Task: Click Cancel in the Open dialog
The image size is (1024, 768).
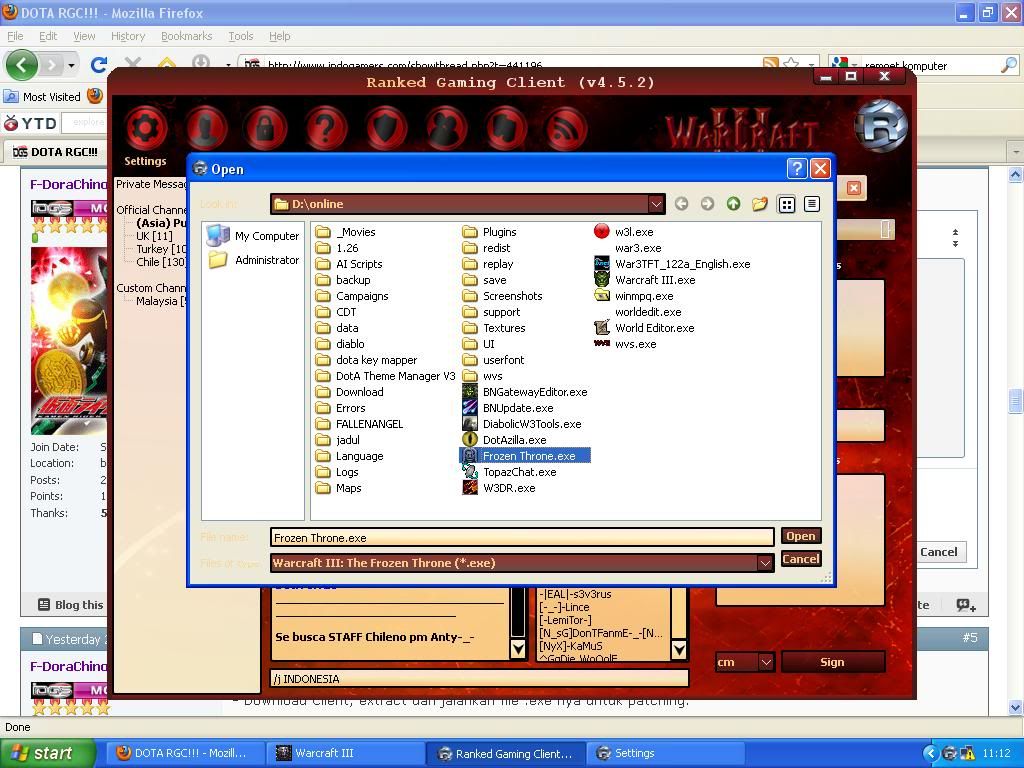Action: tap(801, 559)
